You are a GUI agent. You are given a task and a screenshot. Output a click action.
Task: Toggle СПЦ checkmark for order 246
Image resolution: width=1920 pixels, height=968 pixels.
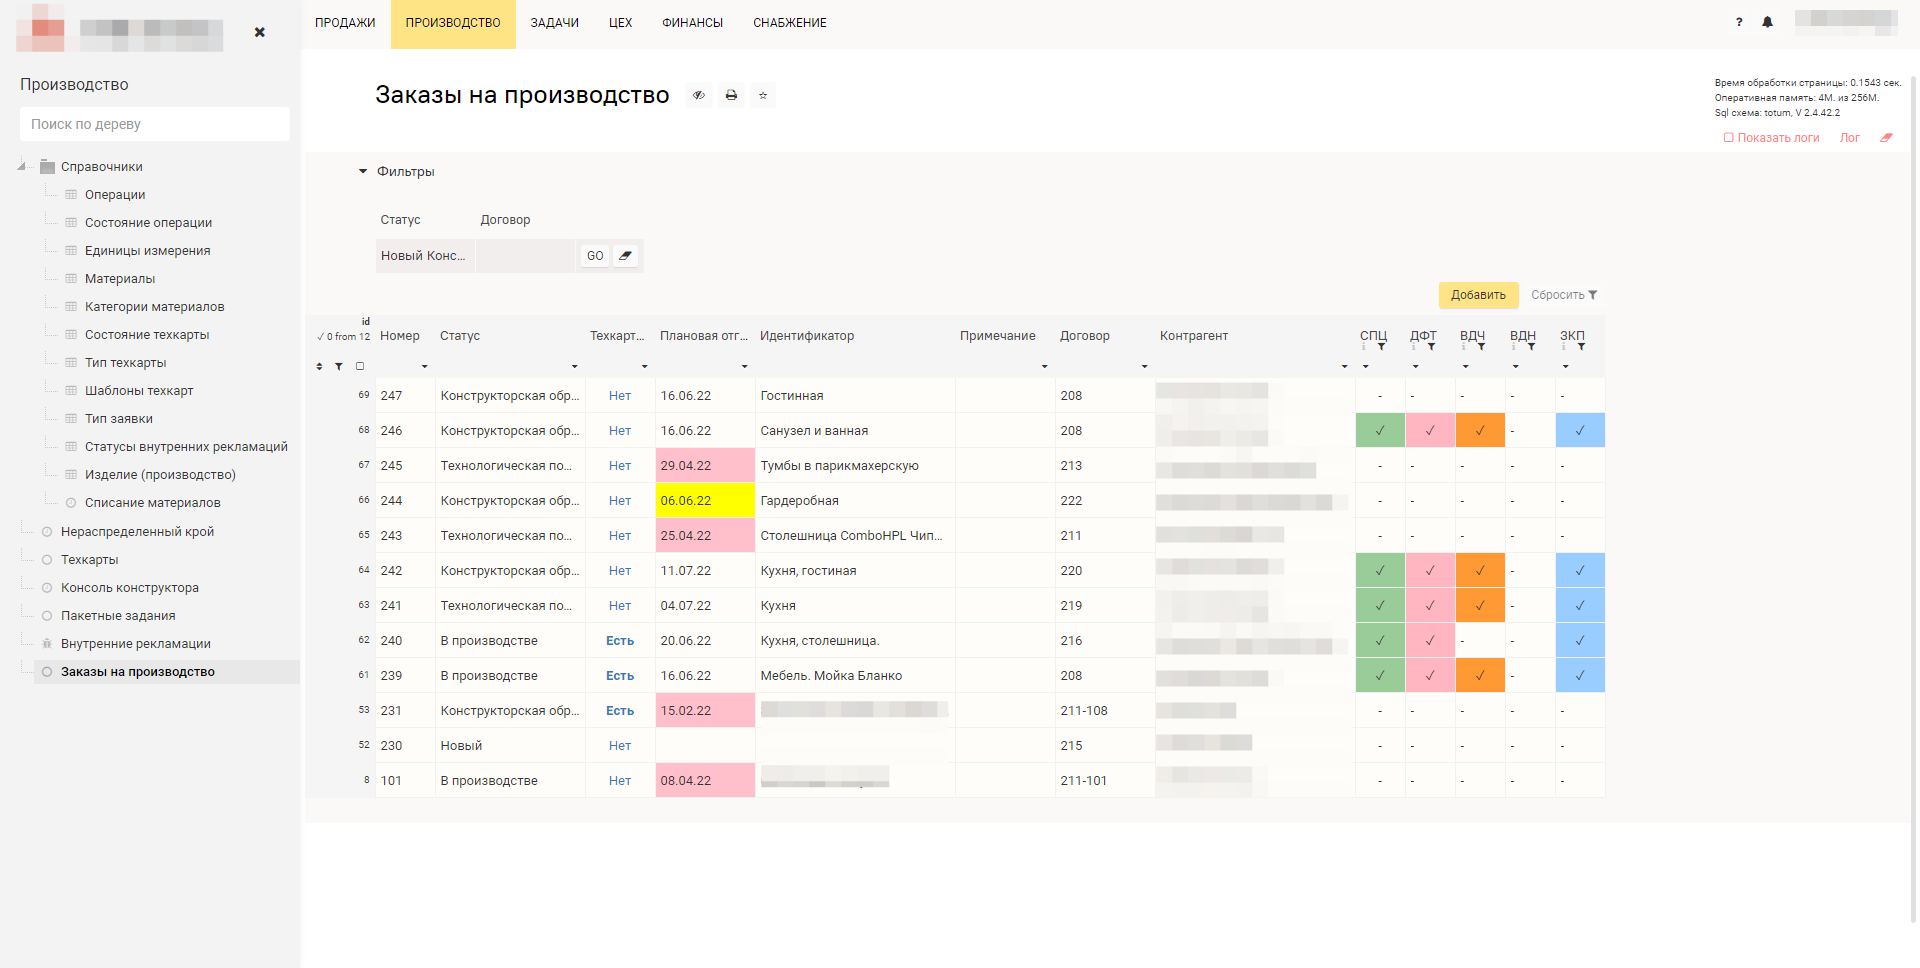point(1380,430)
